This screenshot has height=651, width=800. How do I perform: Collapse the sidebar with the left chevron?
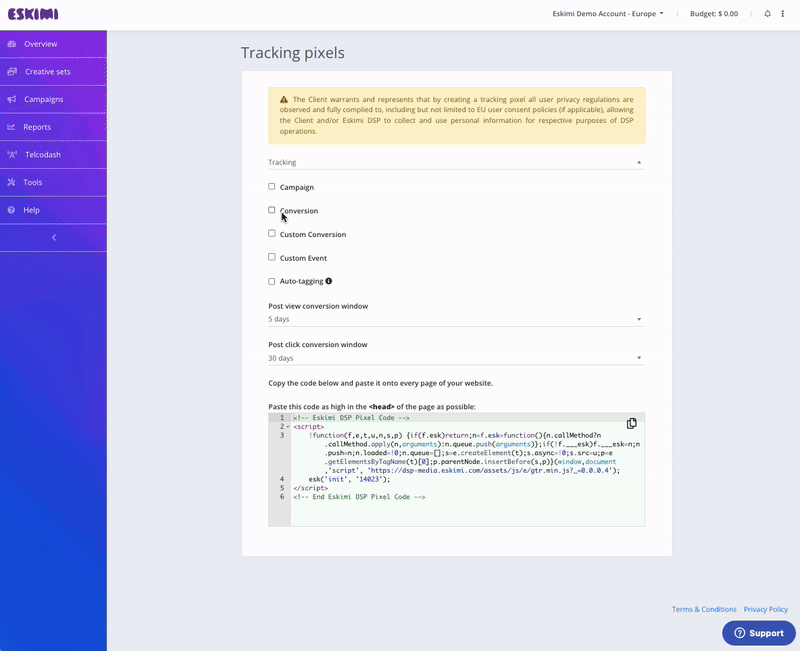click(x=54, y=238)
